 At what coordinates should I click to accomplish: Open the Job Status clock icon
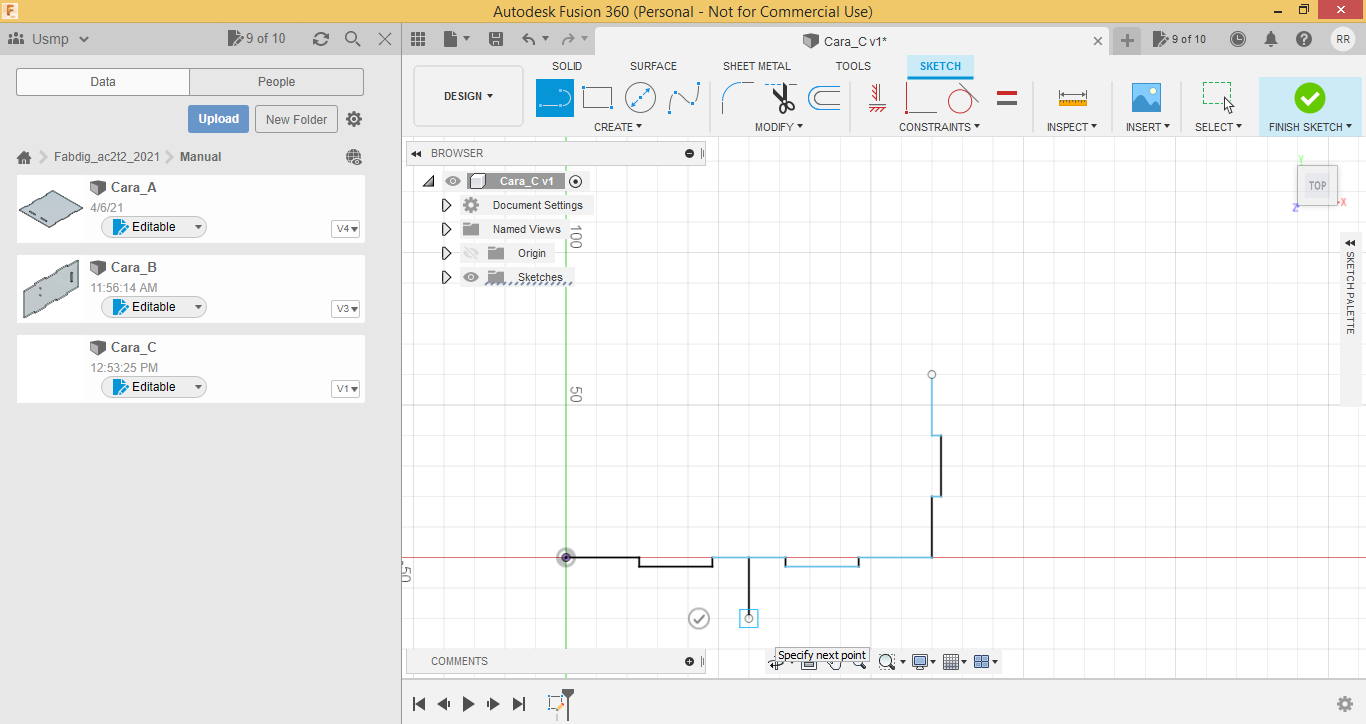(1238, 39)
